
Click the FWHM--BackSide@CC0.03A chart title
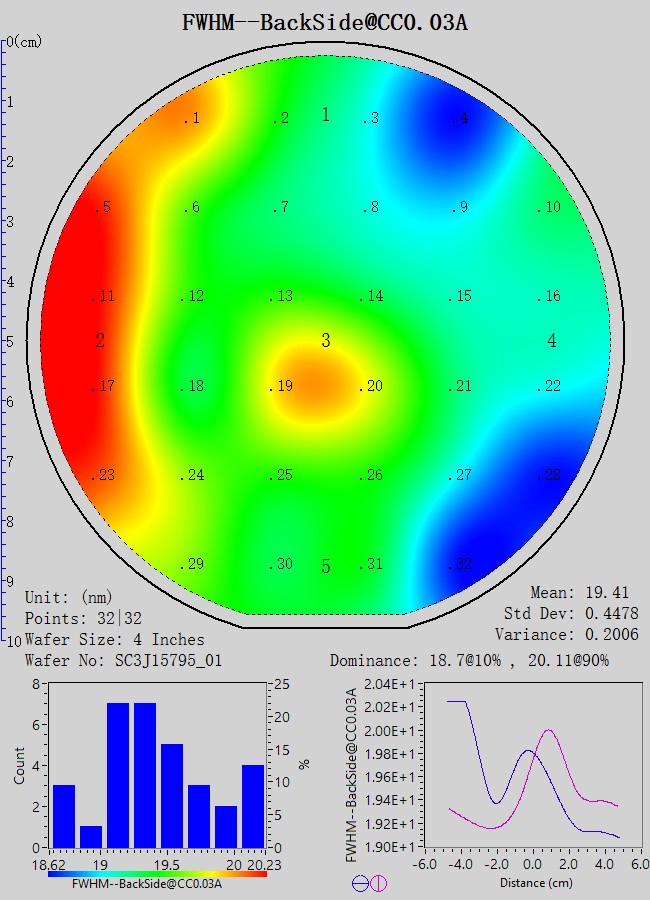point(325,22)
